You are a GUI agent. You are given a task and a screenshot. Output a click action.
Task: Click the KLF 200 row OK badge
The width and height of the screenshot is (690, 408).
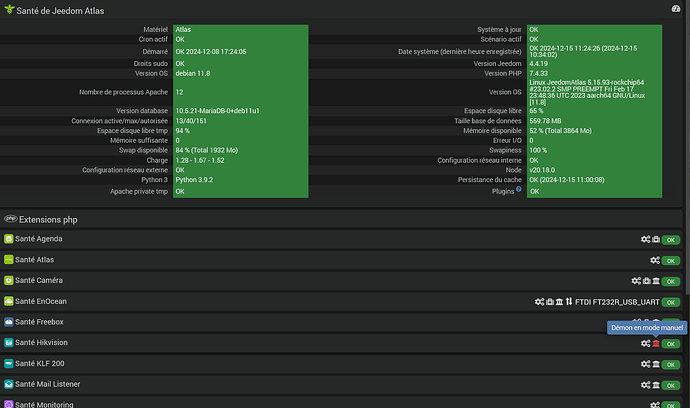point(671,364)
